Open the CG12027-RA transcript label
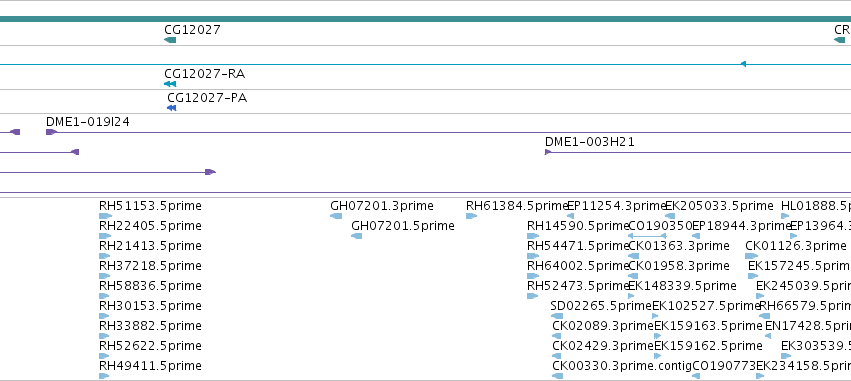This screenshot has height=381, width=851. tap(201, 73)
